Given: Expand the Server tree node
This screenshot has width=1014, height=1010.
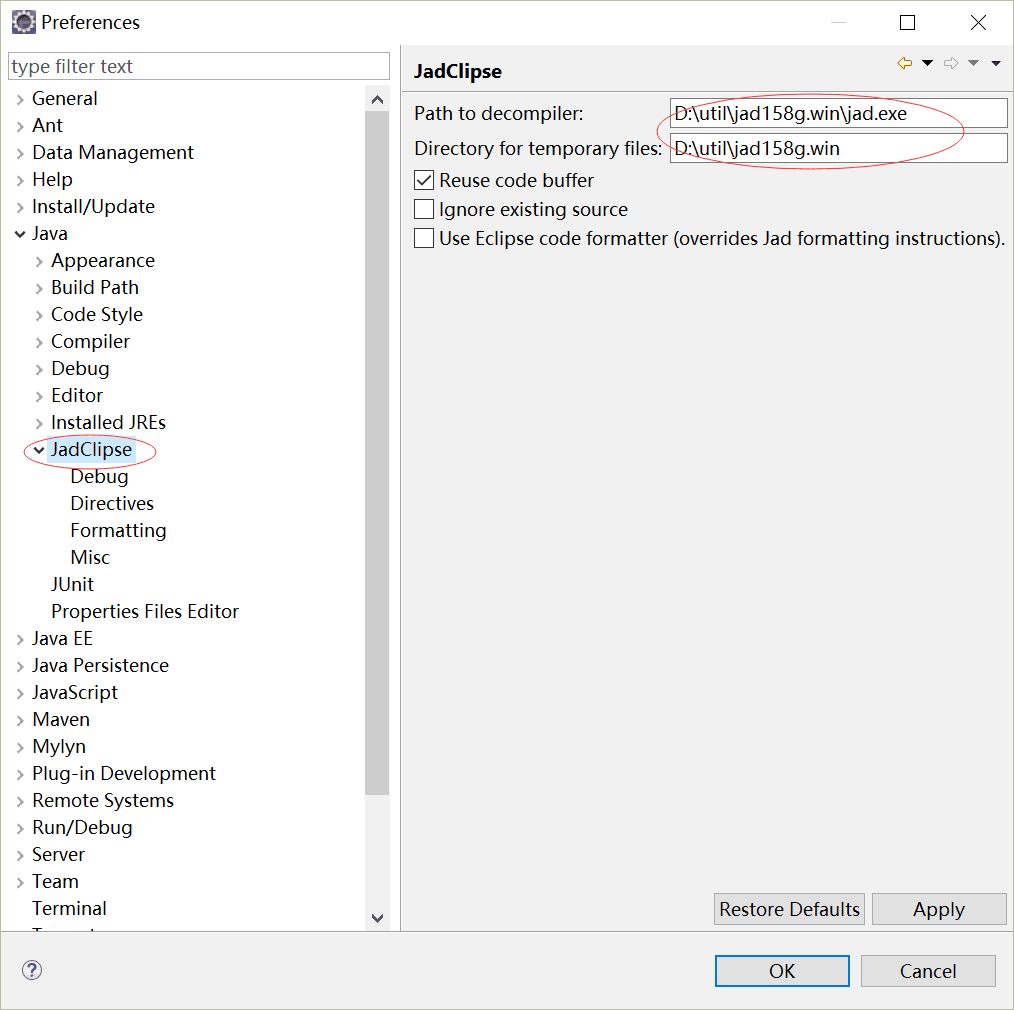Looking at the screenshot, I should (x=20, y=855).
